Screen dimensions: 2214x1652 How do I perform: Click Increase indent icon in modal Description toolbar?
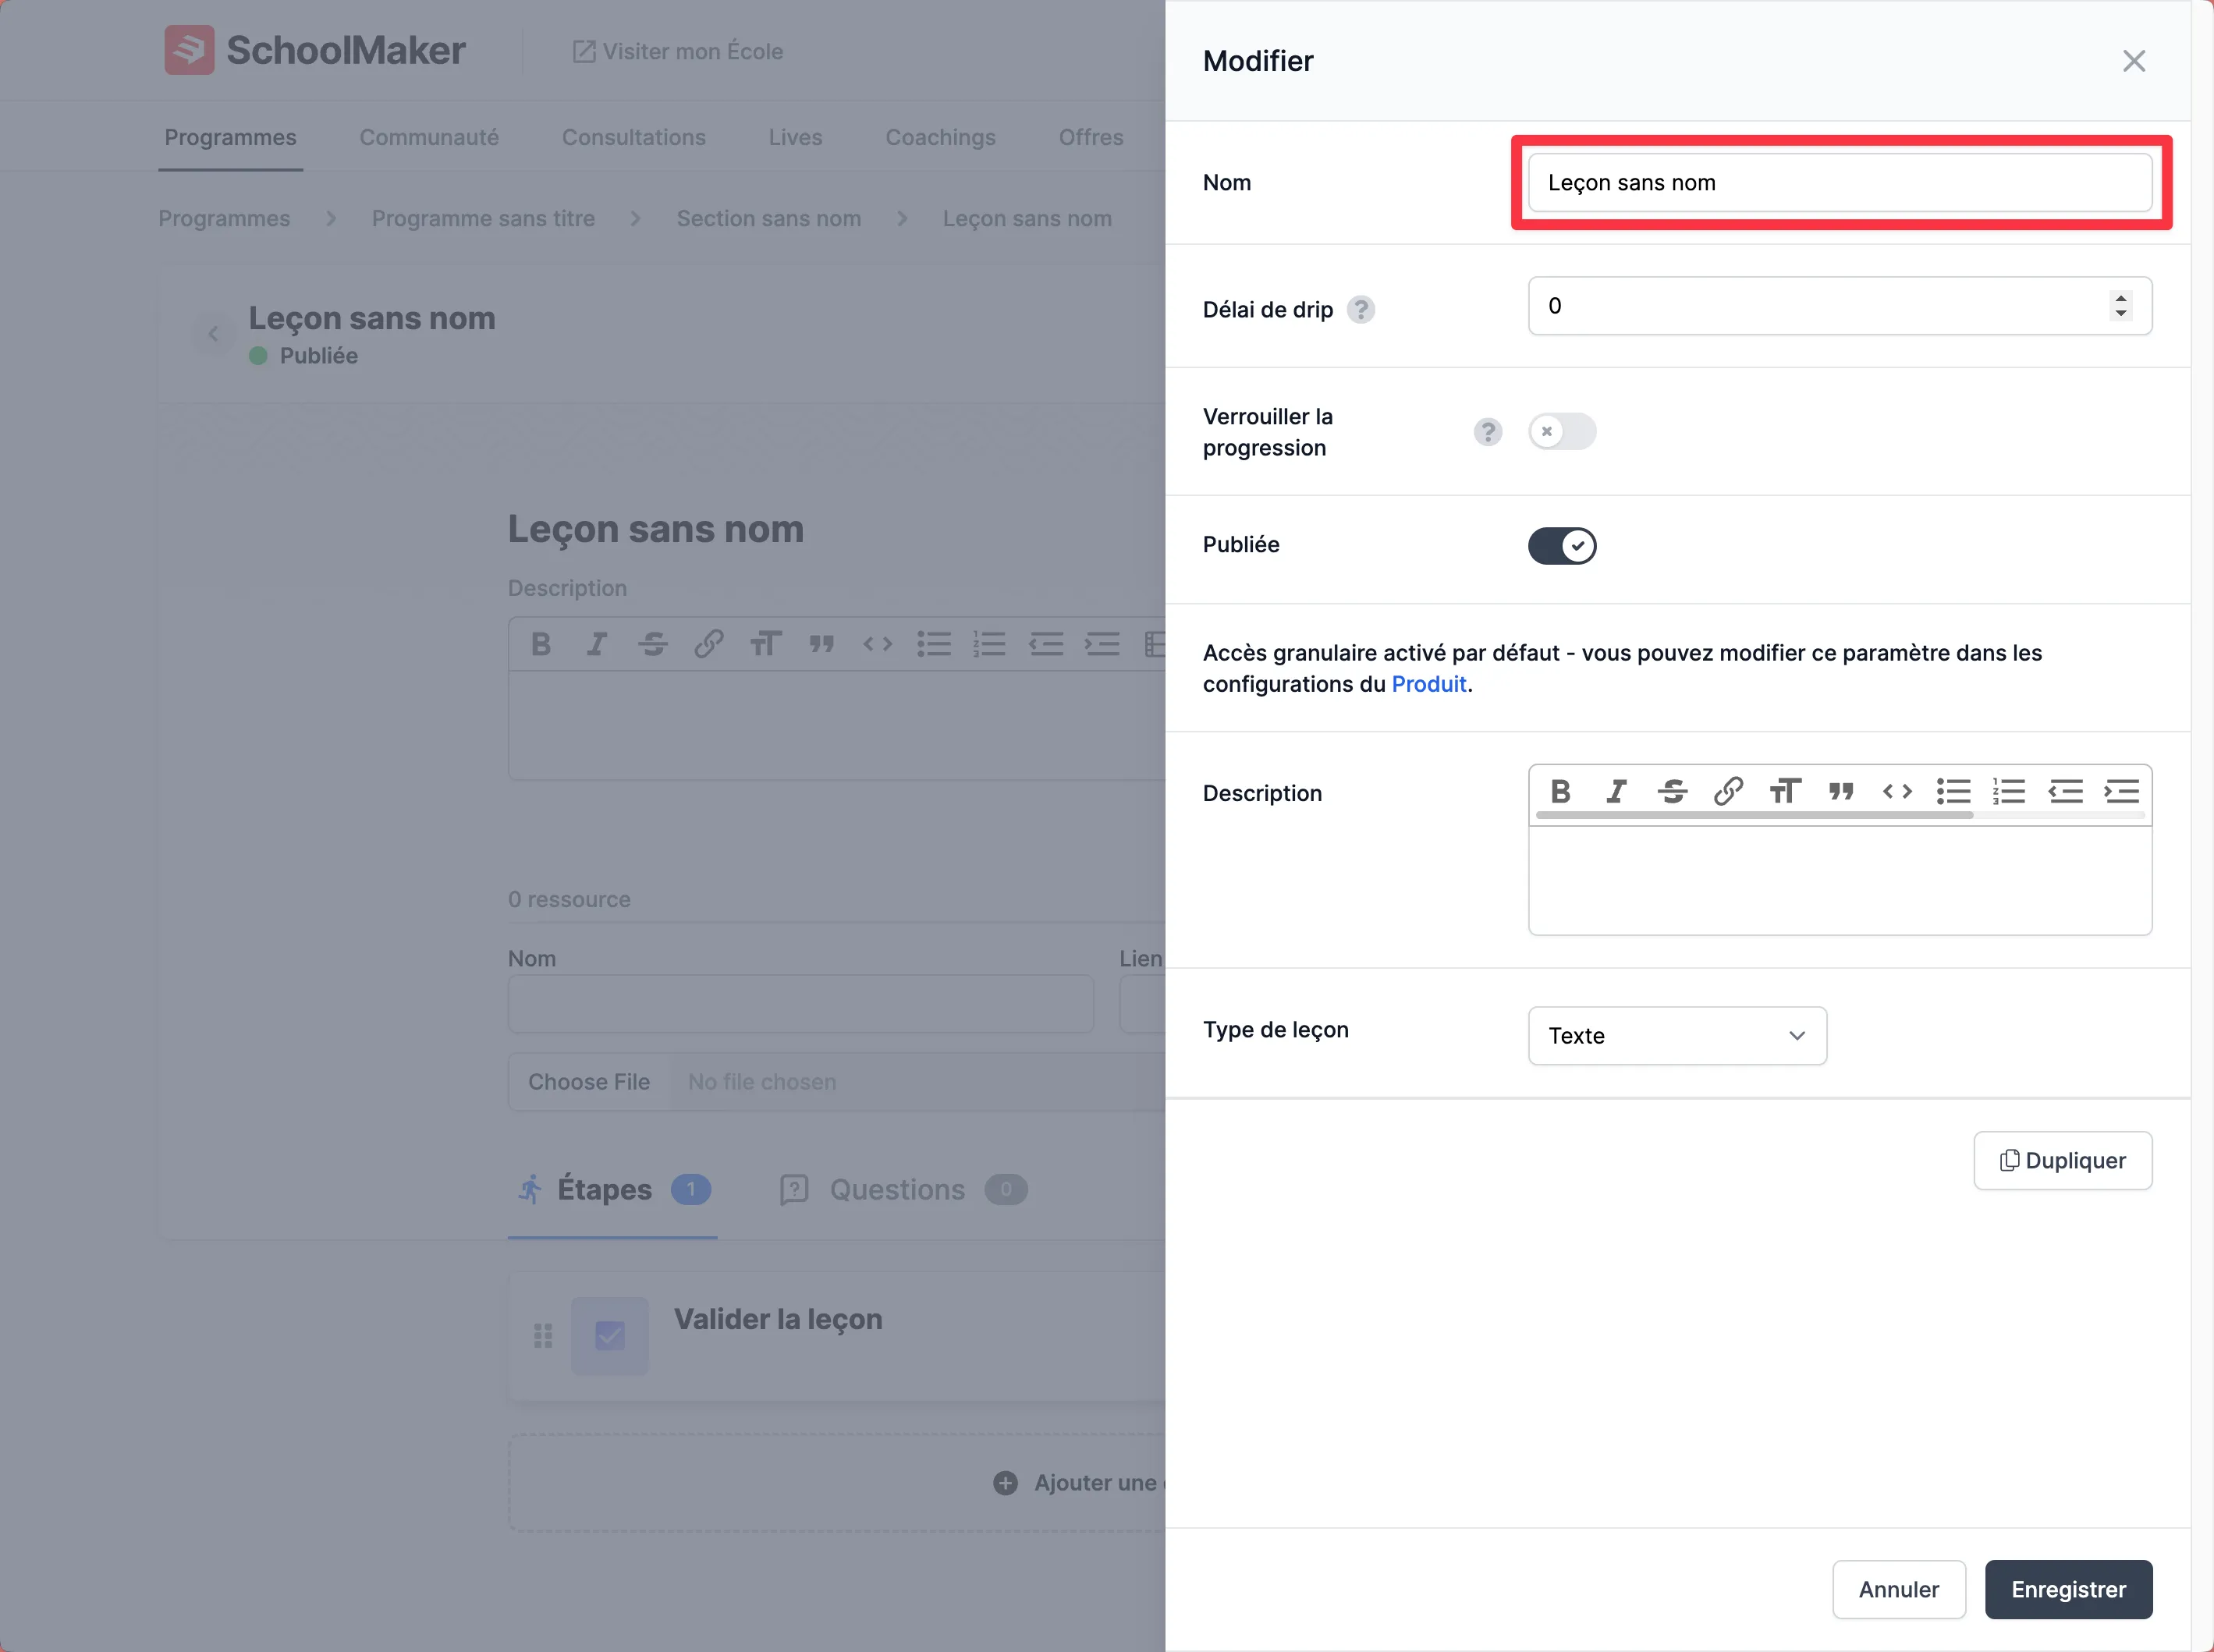pos(2121,792)
